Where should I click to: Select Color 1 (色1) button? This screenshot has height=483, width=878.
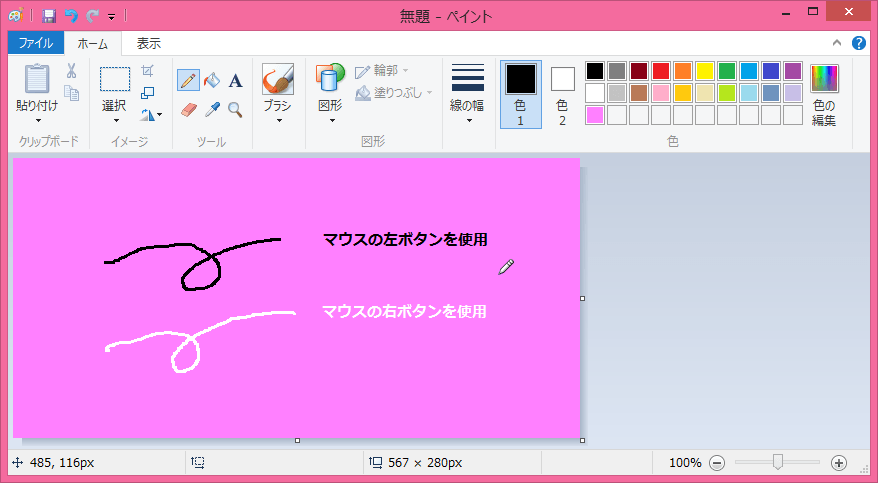point(520,94)
